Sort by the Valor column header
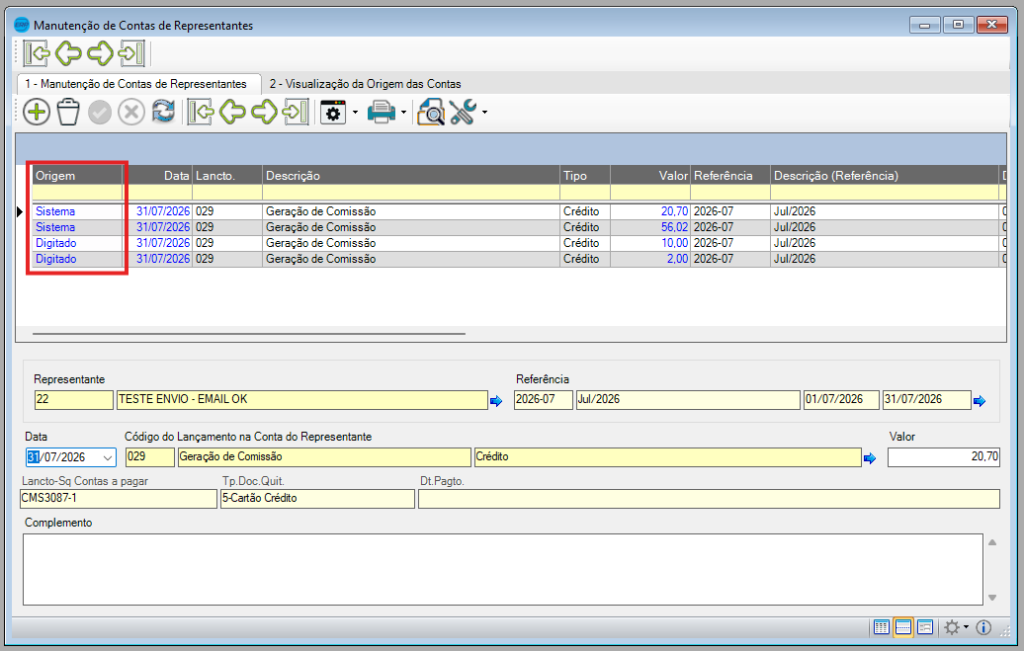1024x651 pixels. tap(650, 176)
